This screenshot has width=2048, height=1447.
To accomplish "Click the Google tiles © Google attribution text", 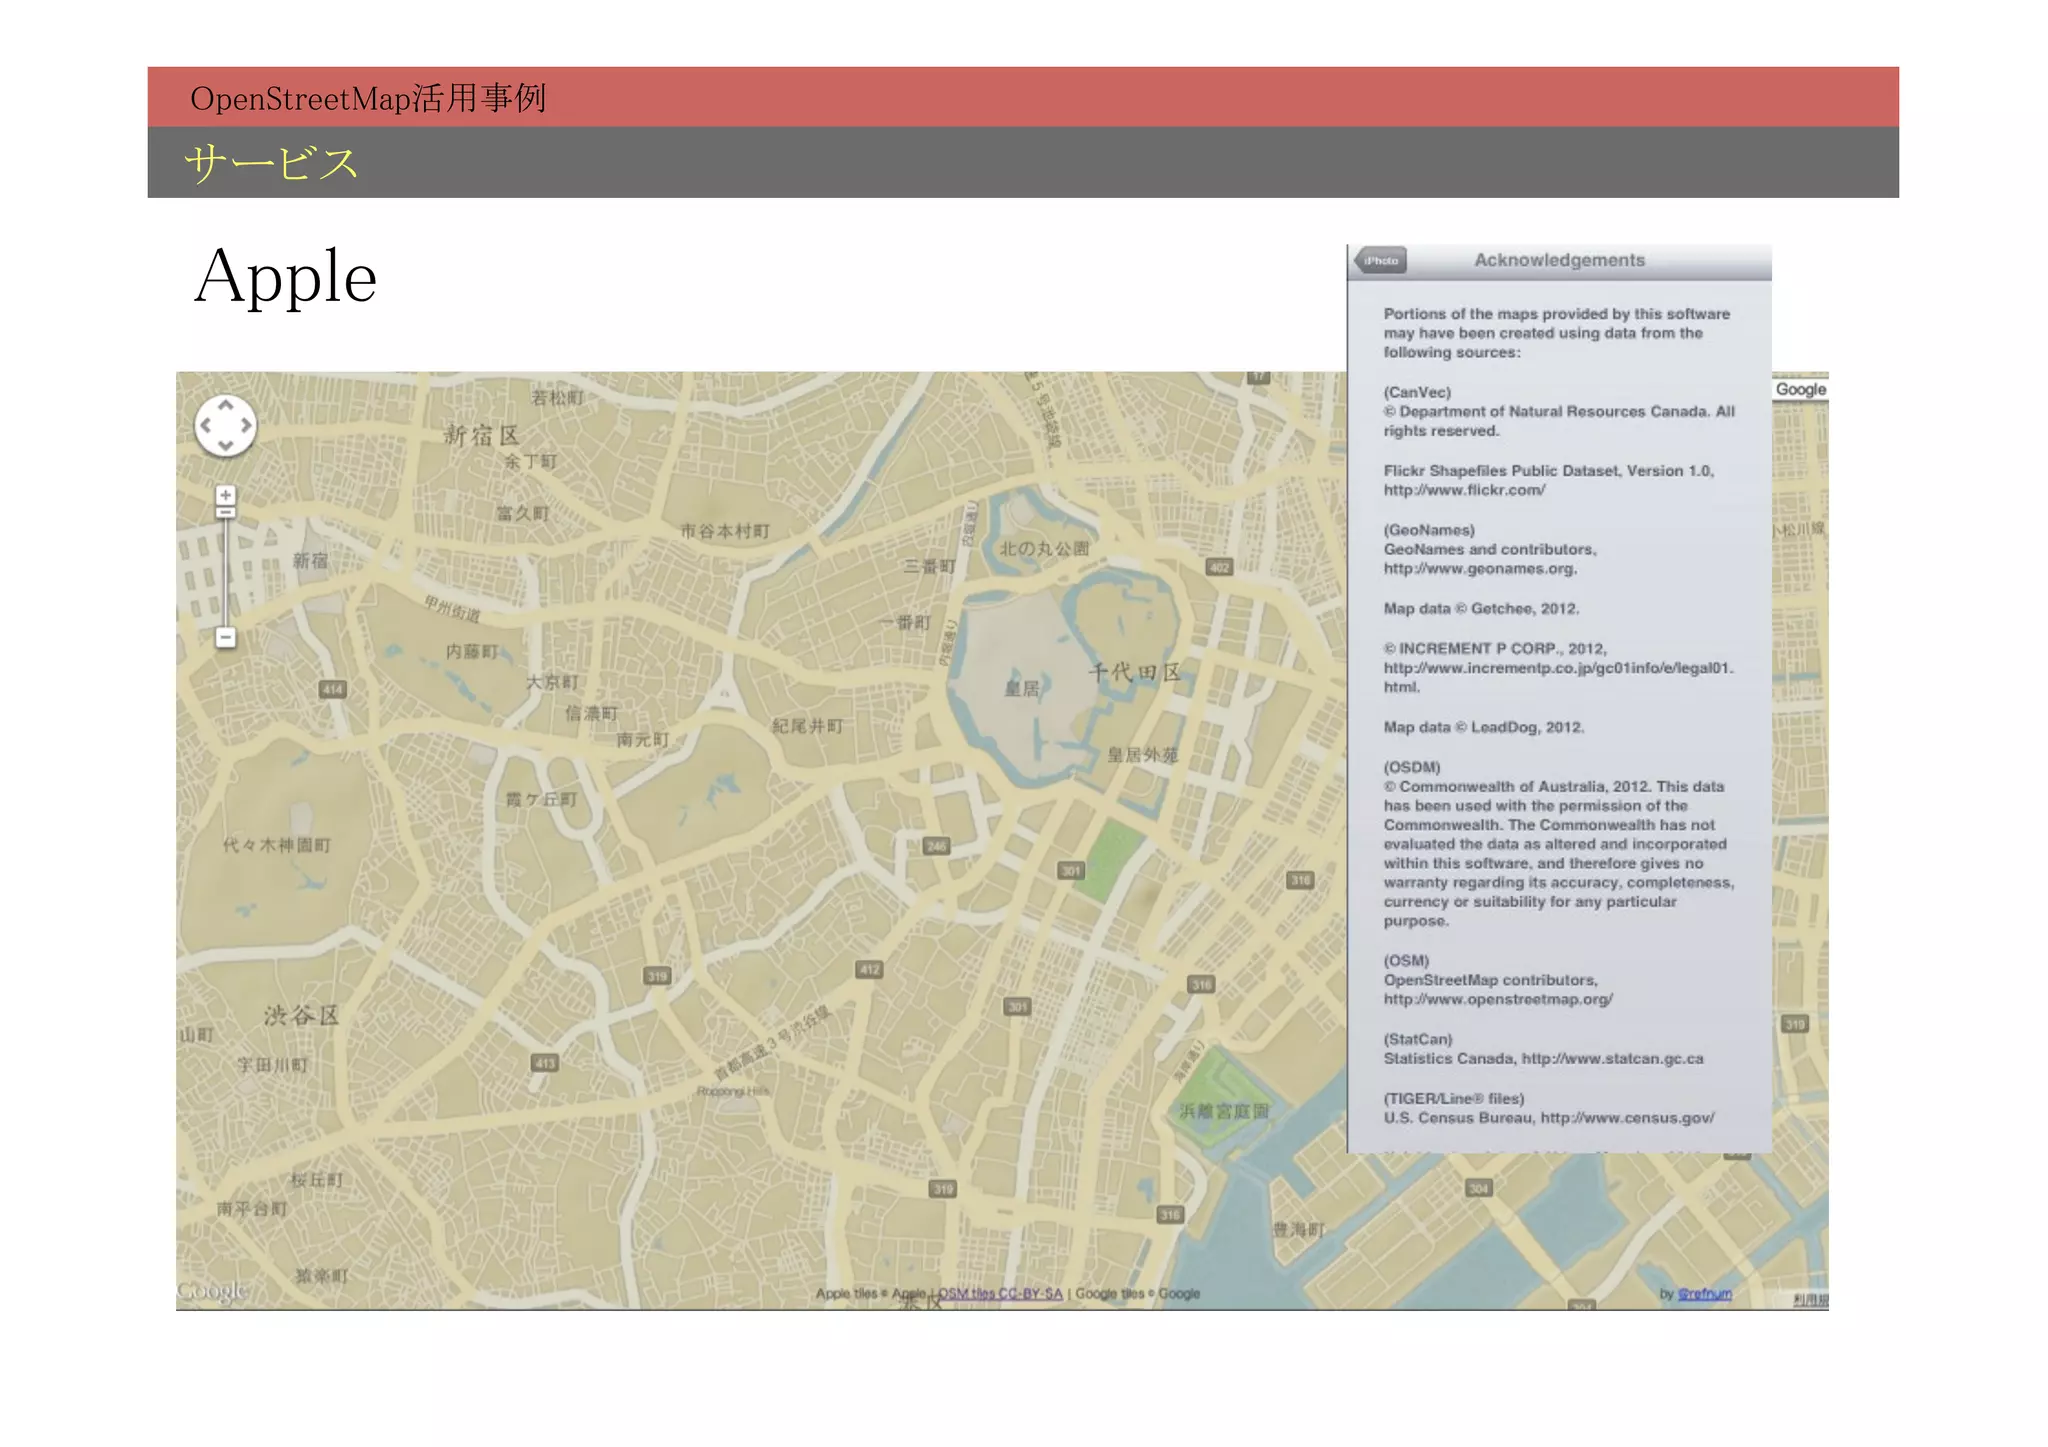I will coord(1138,1293).
